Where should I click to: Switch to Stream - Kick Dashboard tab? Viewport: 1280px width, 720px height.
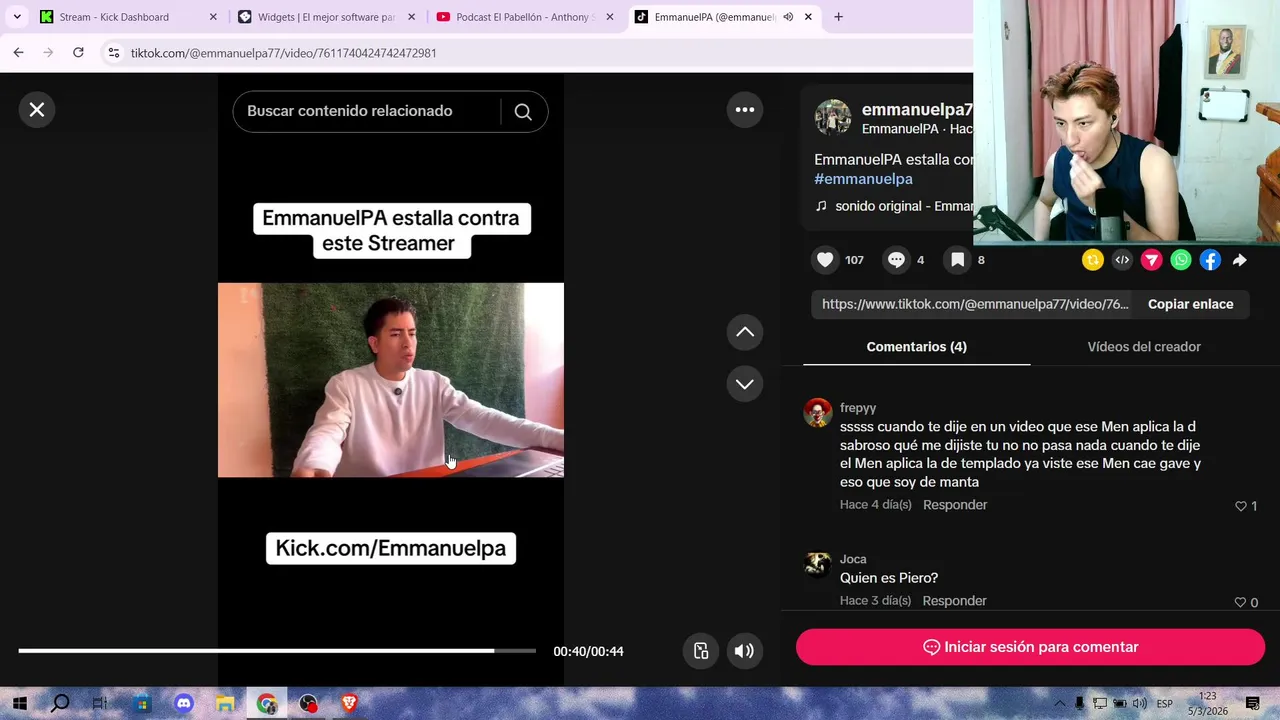pos(126,17)
